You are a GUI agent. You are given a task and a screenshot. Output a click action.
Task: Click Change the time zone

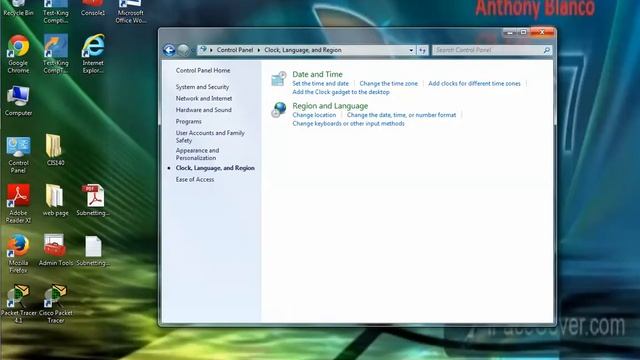pyautogui.click(x=389, y=83)
